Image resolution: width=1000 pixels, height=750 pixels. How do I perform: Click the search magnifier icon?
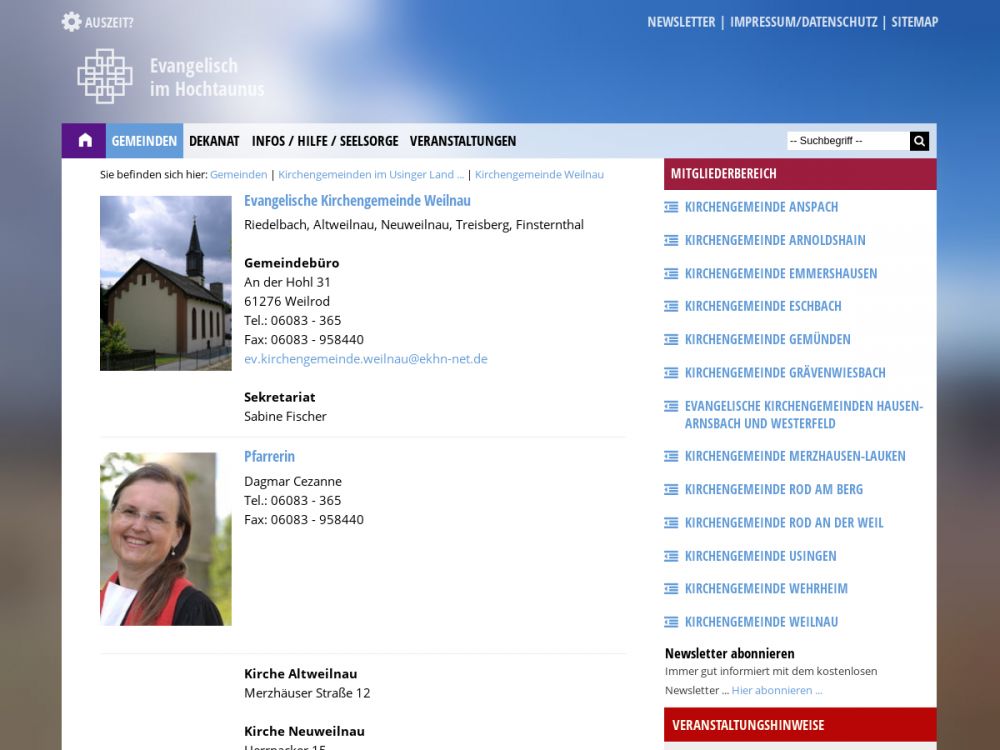(919, 141)
